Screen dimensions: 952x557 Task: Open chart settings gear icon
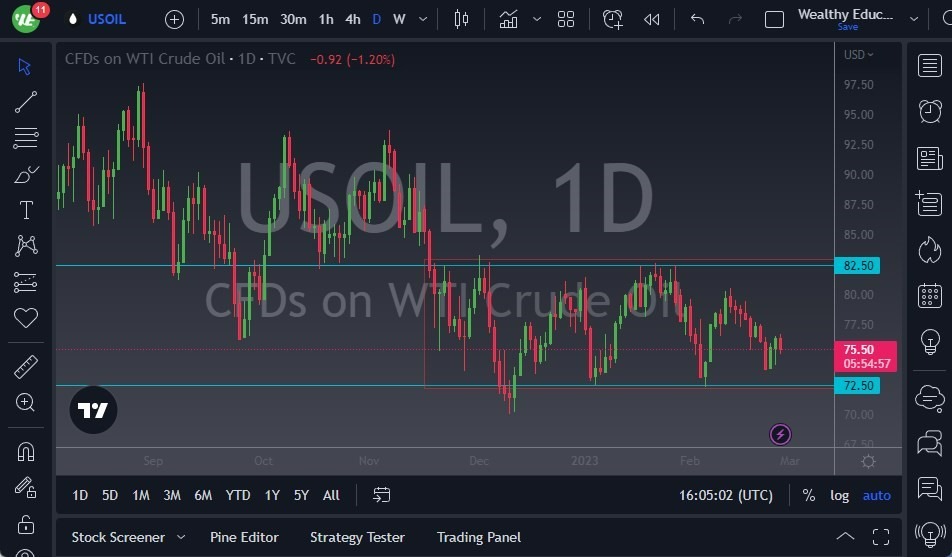(868, 461)
